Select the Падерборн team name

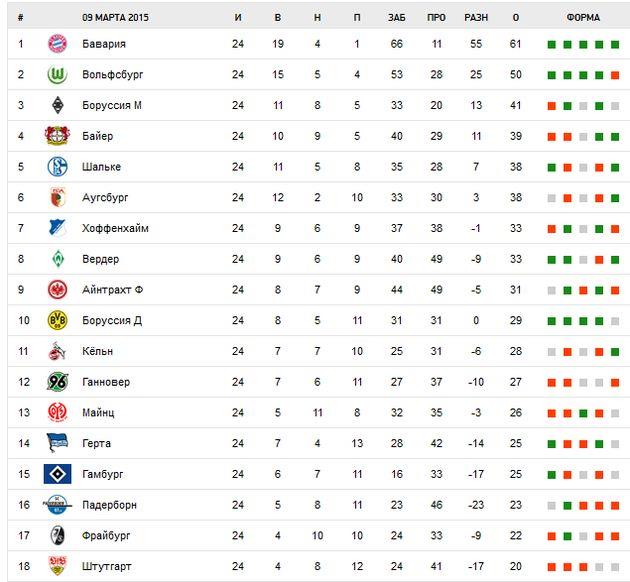click(110, 505)
